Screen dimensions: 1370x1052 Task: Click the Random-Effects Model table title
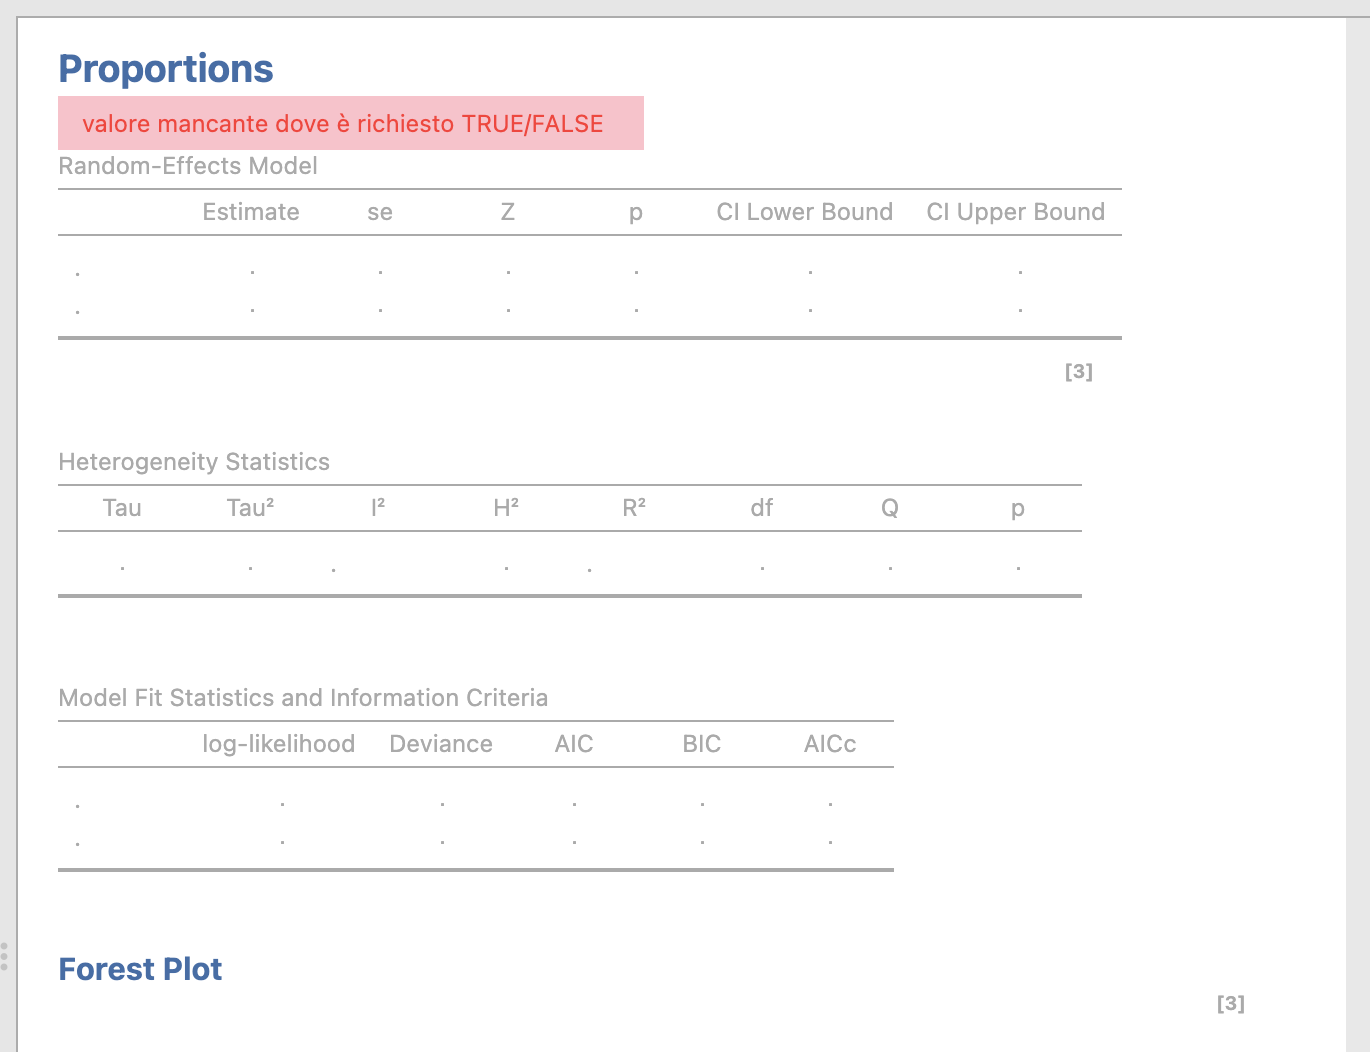188,166
